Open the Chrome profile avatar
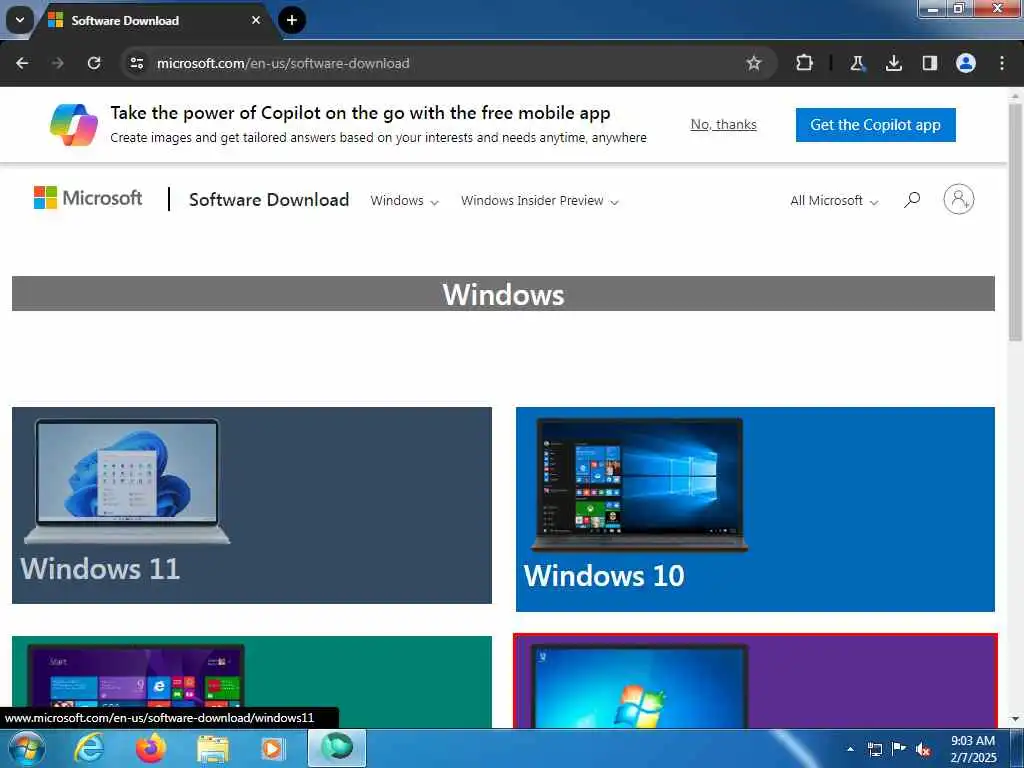This screenshot has width=1024, height=768. coord(966,63)
